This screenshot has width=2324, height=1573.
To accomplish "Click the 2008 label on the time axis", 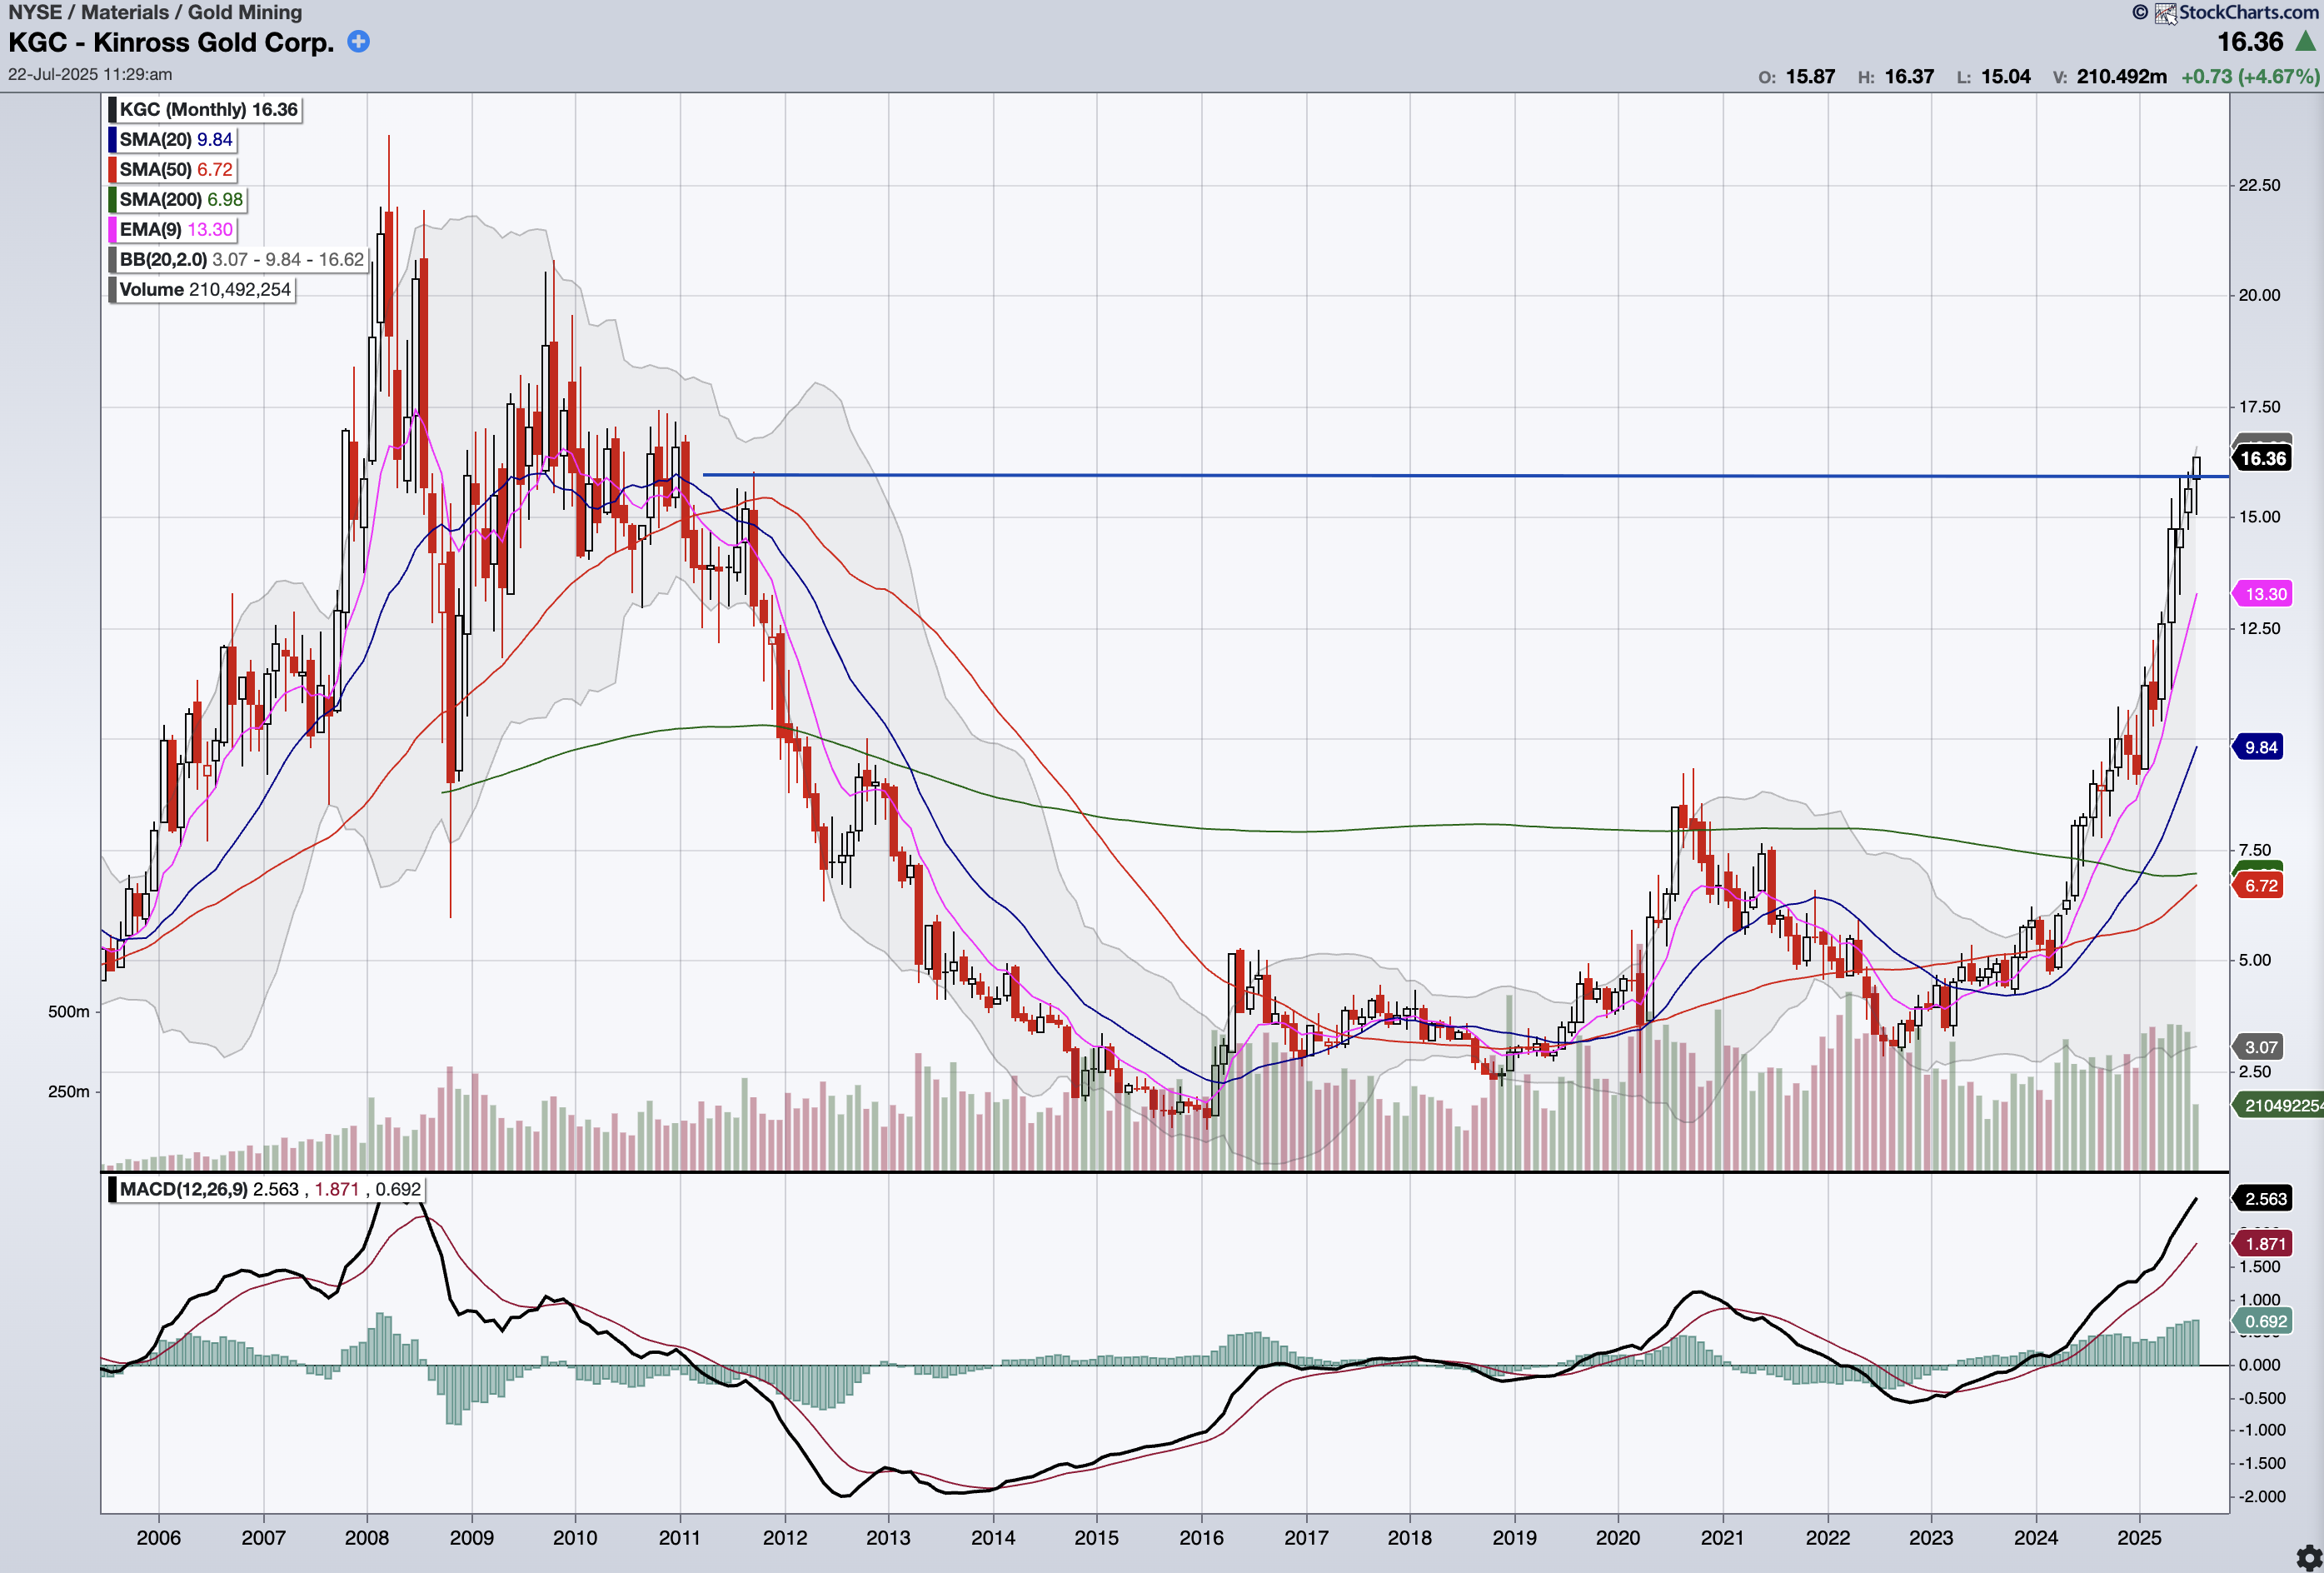I will pyautogui.click(x=367, y=1538).
